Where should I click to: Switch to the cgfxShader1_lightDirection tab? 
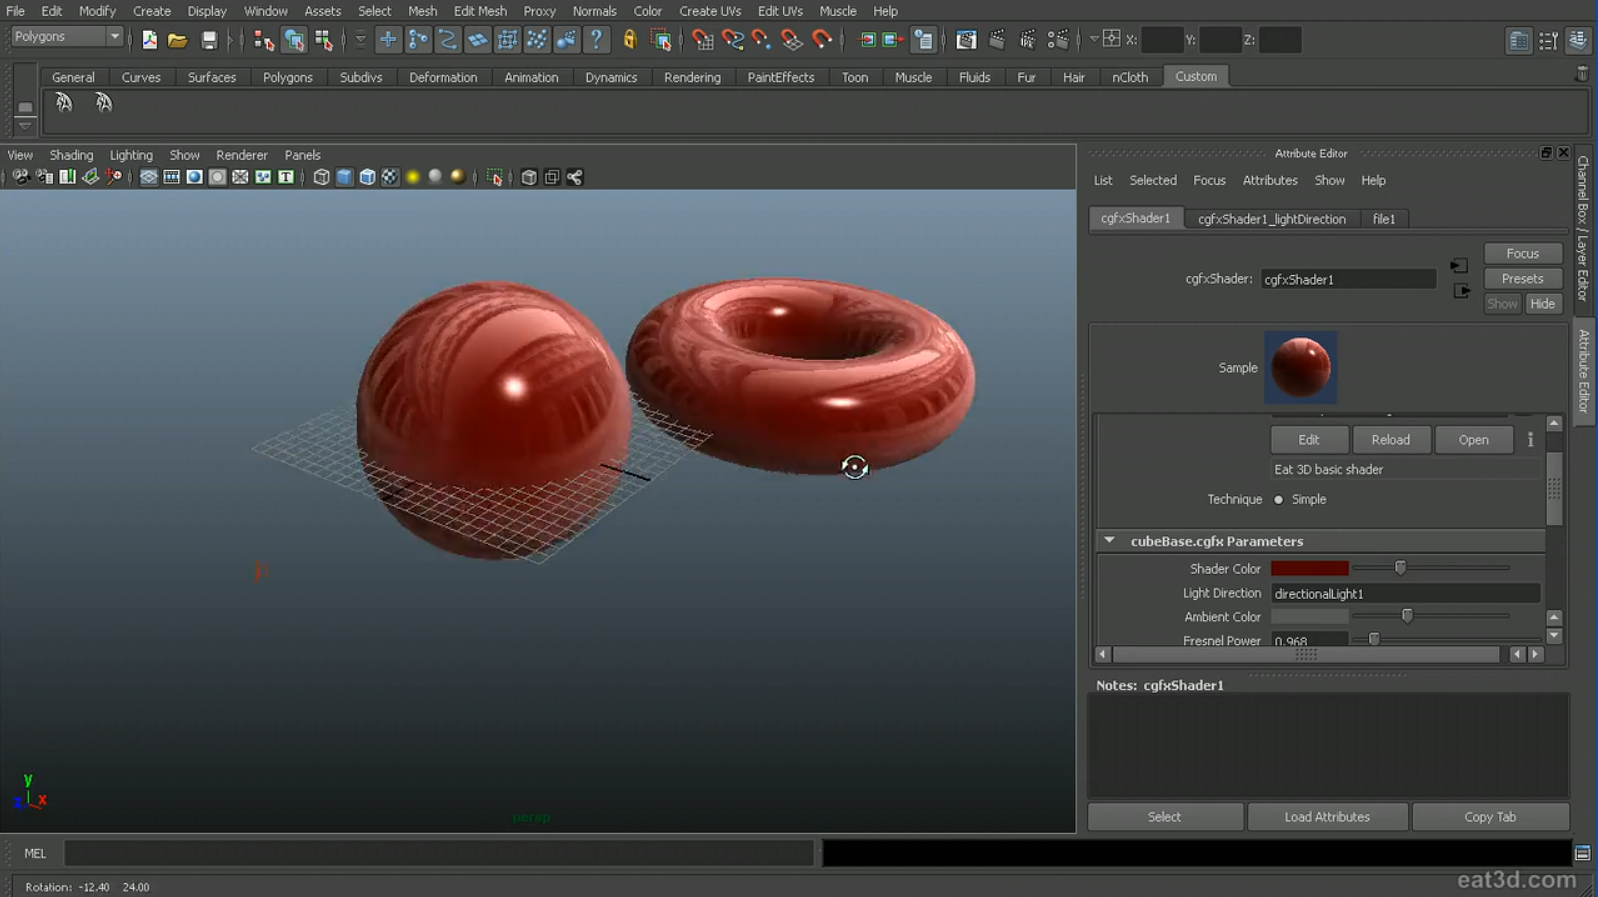[1271, 219]
